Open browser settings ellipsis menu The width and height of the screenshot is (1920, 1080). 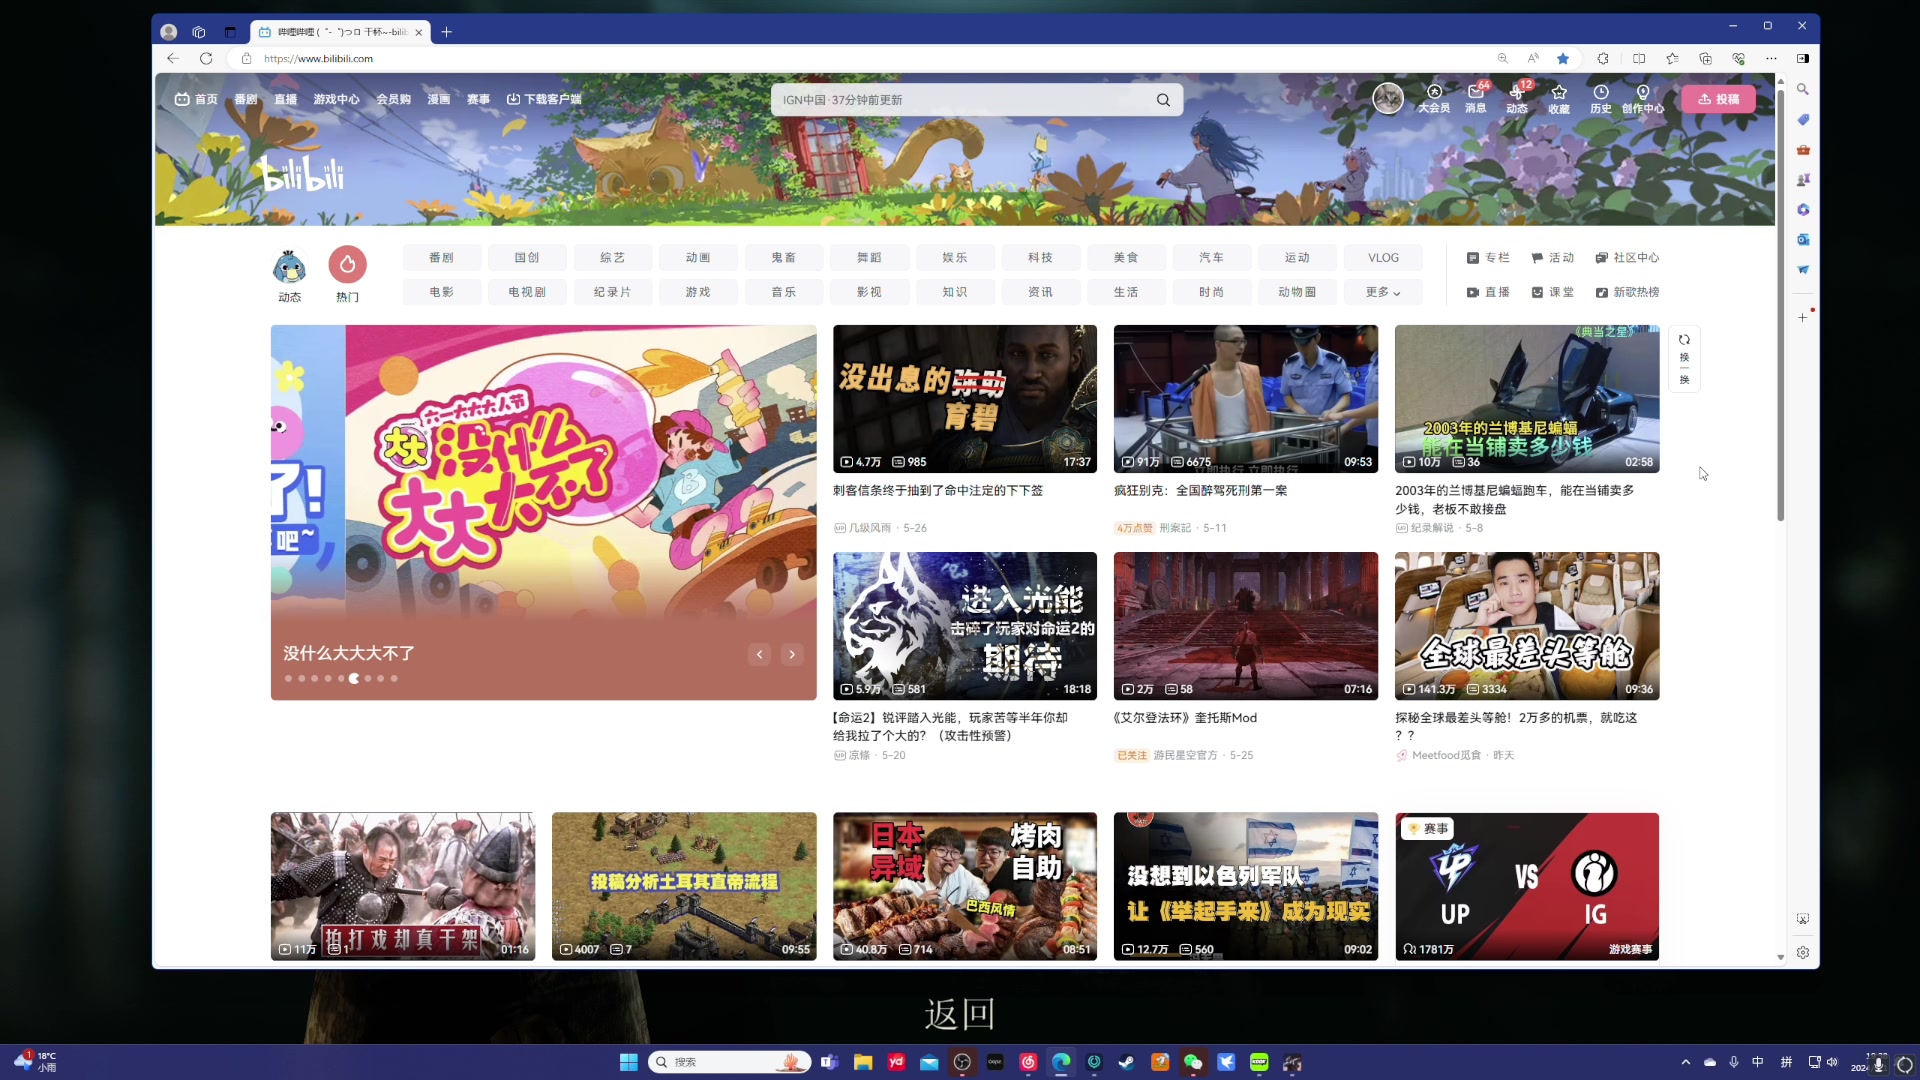(1771, 58)
